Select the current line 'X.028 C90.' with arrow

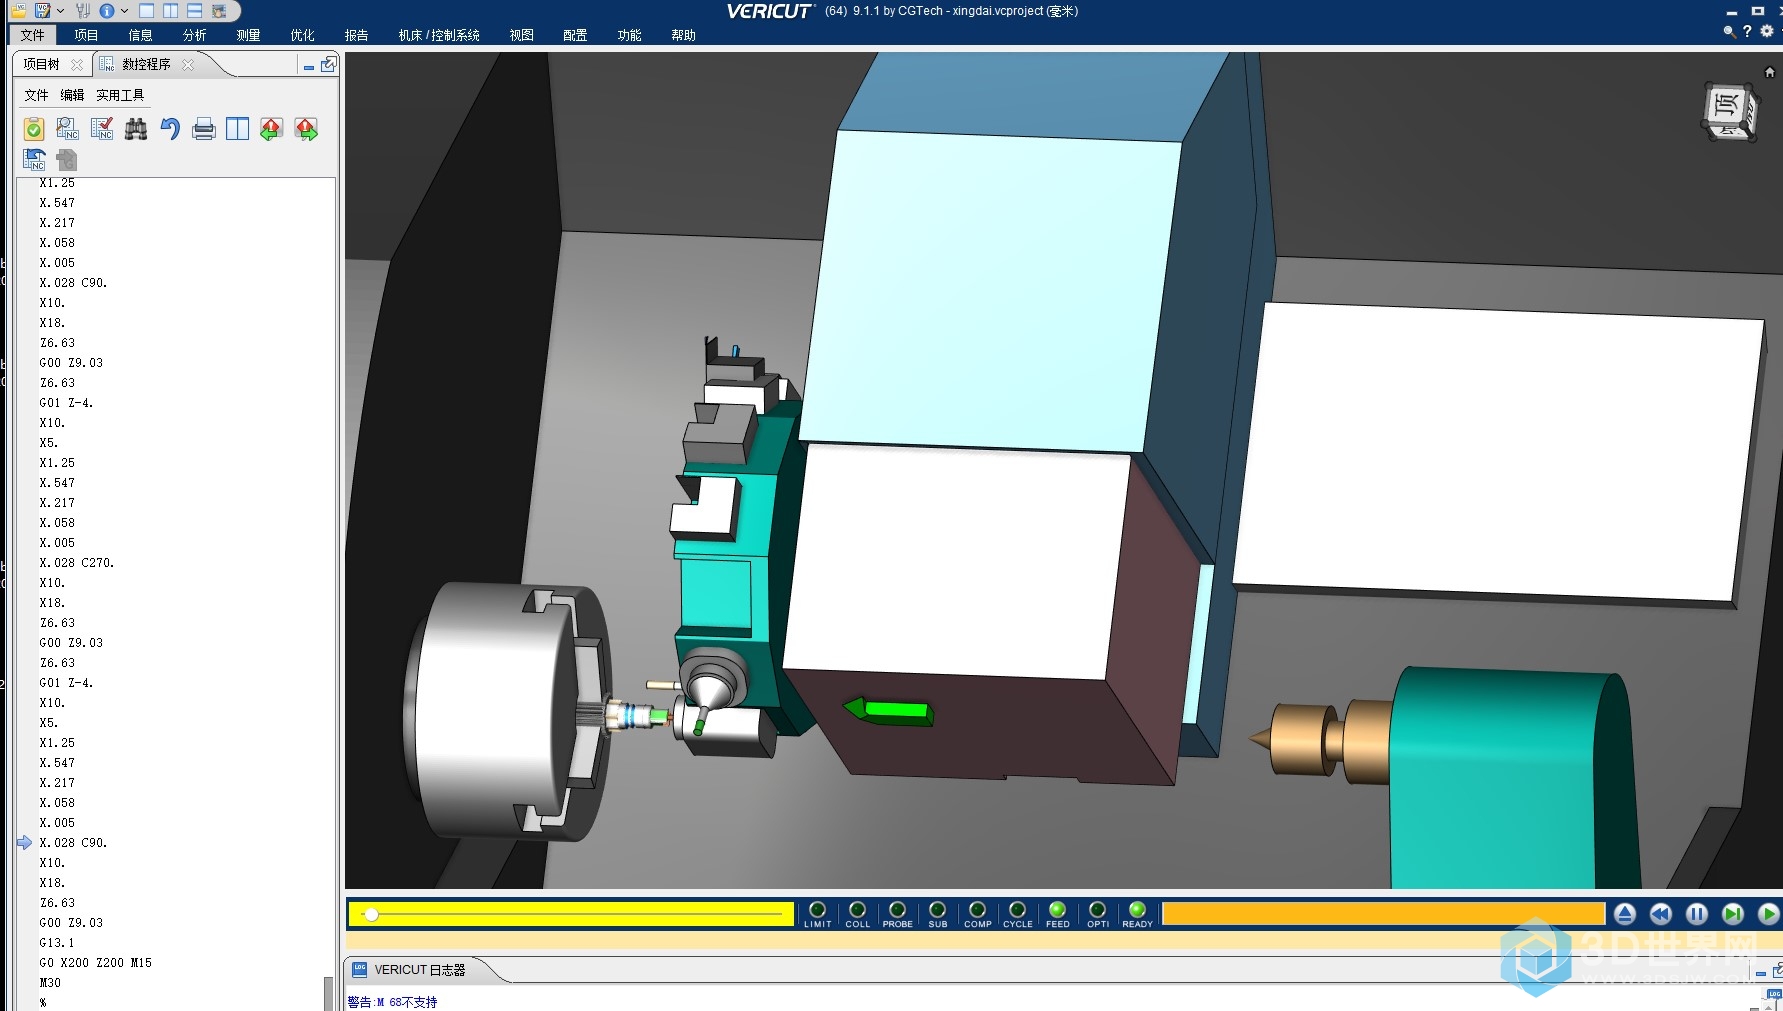click(73, 843)
